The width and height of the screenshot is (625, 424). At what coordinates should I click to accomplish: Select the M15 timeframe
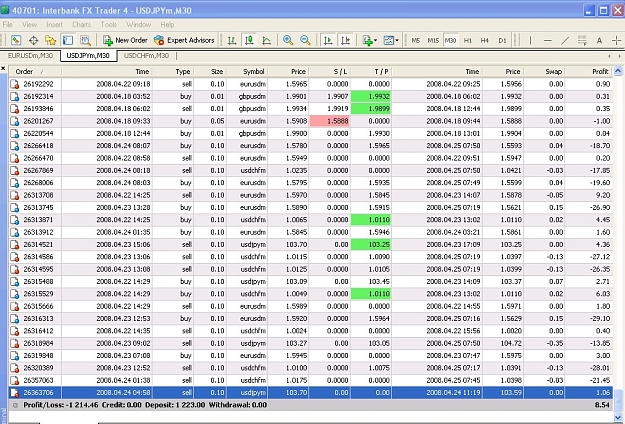click(x=433, y=40)
